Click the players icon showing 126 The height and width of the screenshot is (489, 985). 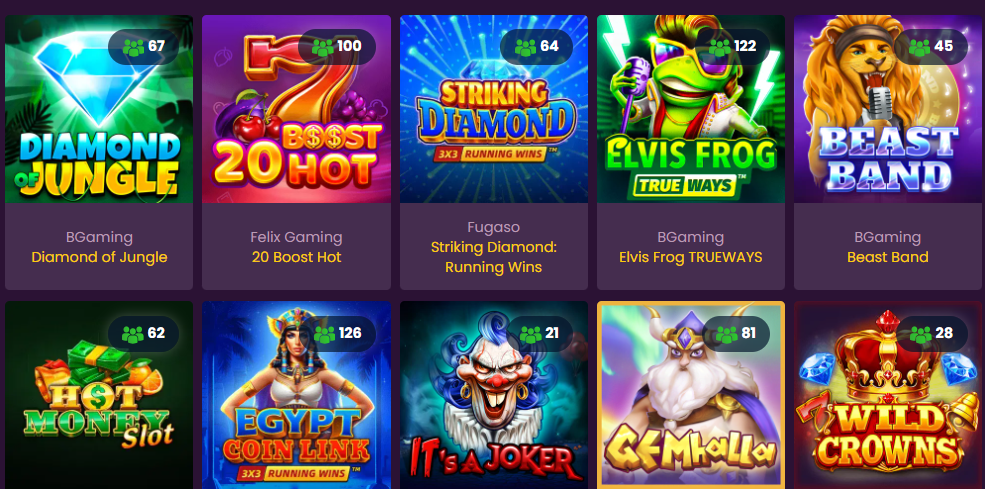point(324,334)
